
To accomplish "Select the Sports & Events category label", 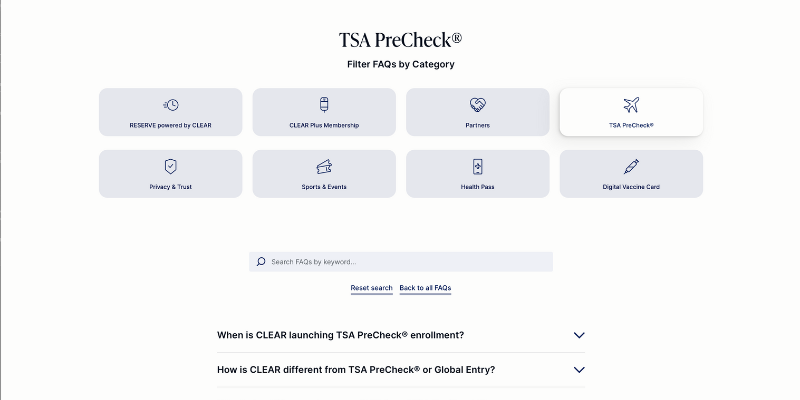I will pyautogui.click(x=324, y=187).
